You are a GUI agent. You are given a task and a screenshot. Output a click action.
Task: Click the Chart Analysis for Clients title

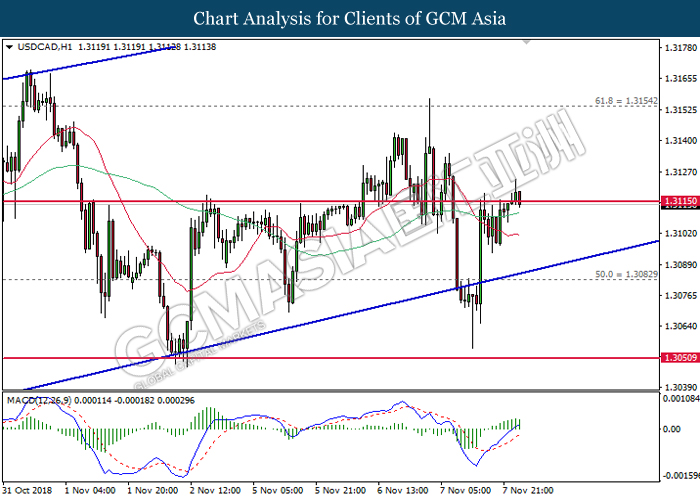[350, 18]
